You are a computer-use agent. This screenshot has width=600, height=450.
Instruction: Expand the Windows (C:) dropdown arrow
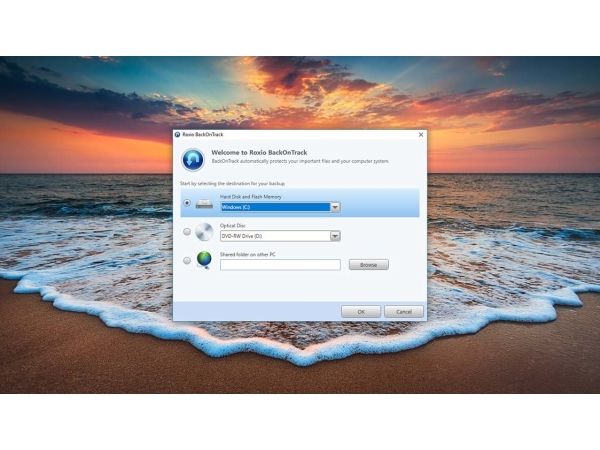coord(335,208)
